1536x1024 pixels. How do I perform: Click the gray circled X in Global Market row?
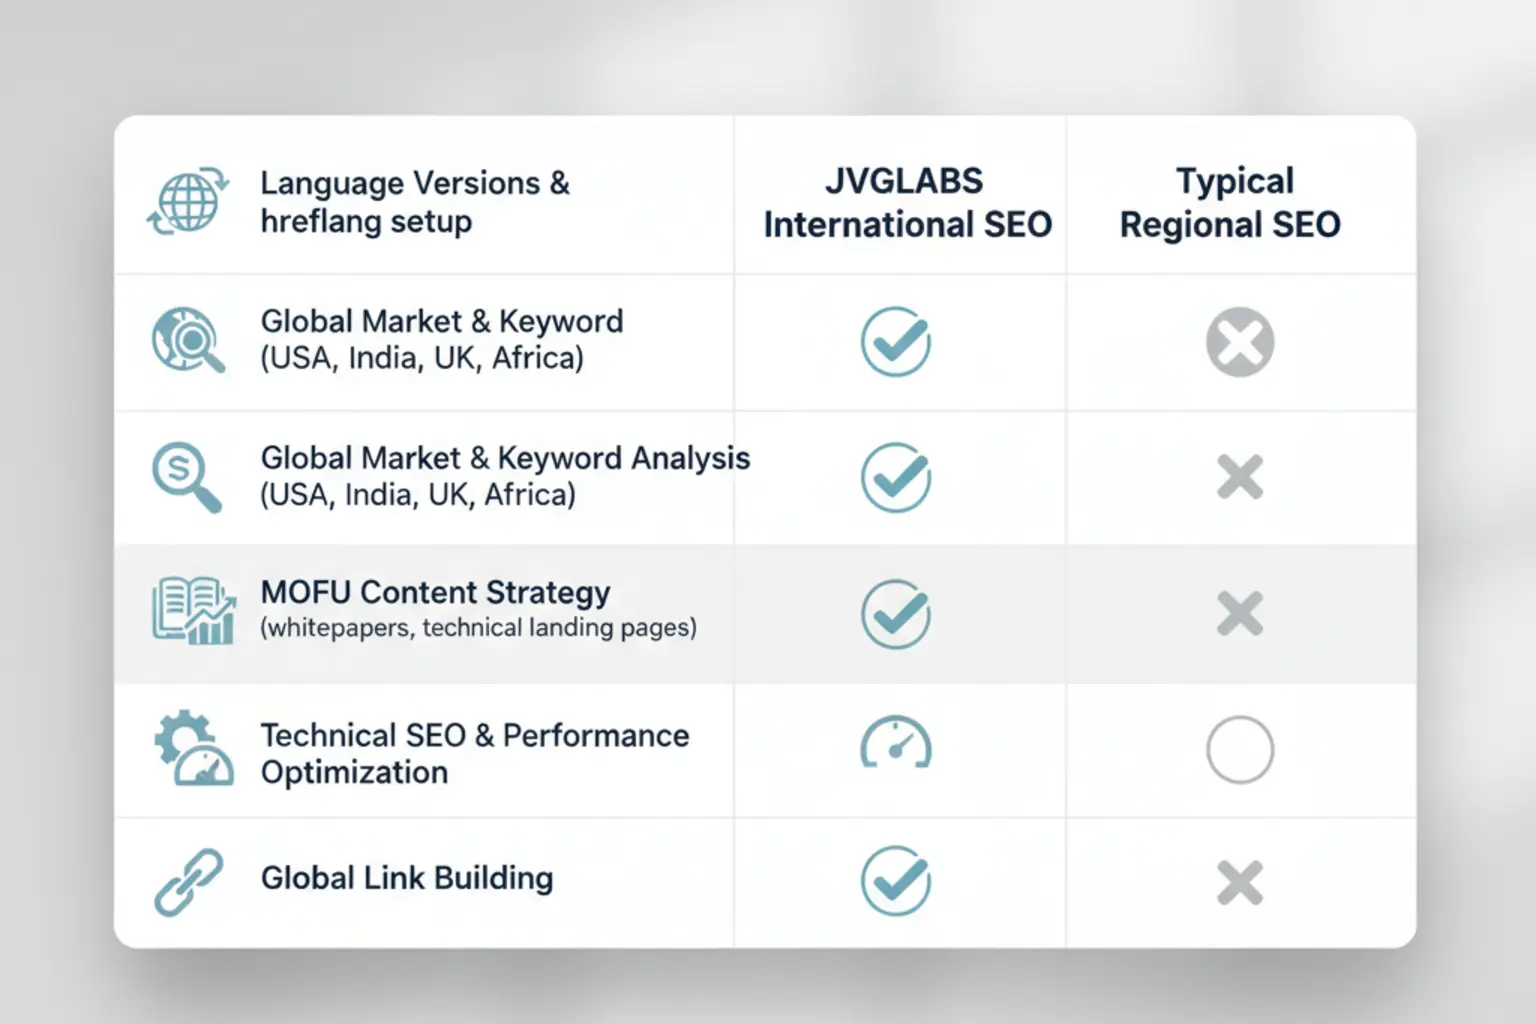1240,342
